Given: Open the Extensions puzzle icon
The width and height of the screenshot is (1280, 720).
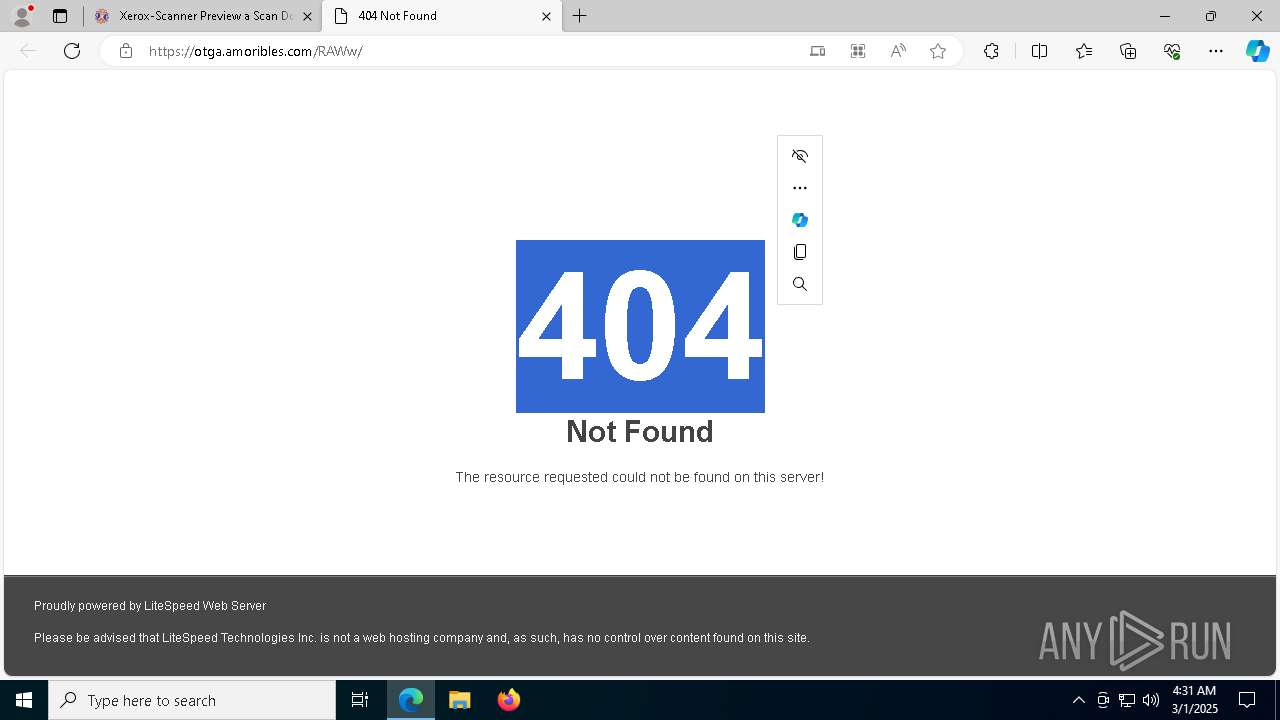Looking at the screenshot, I should point(991,51).
